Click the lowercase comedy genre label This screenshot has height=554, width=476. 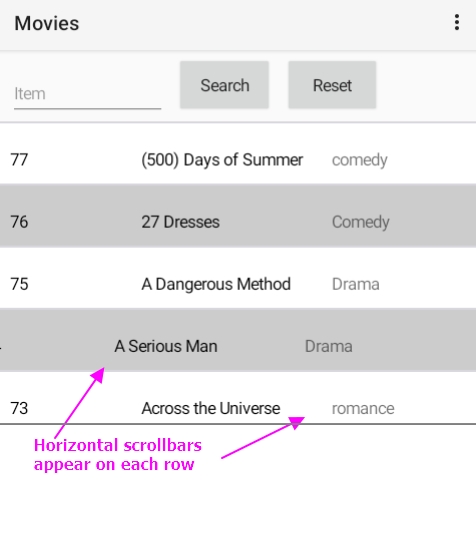point(360,160)
